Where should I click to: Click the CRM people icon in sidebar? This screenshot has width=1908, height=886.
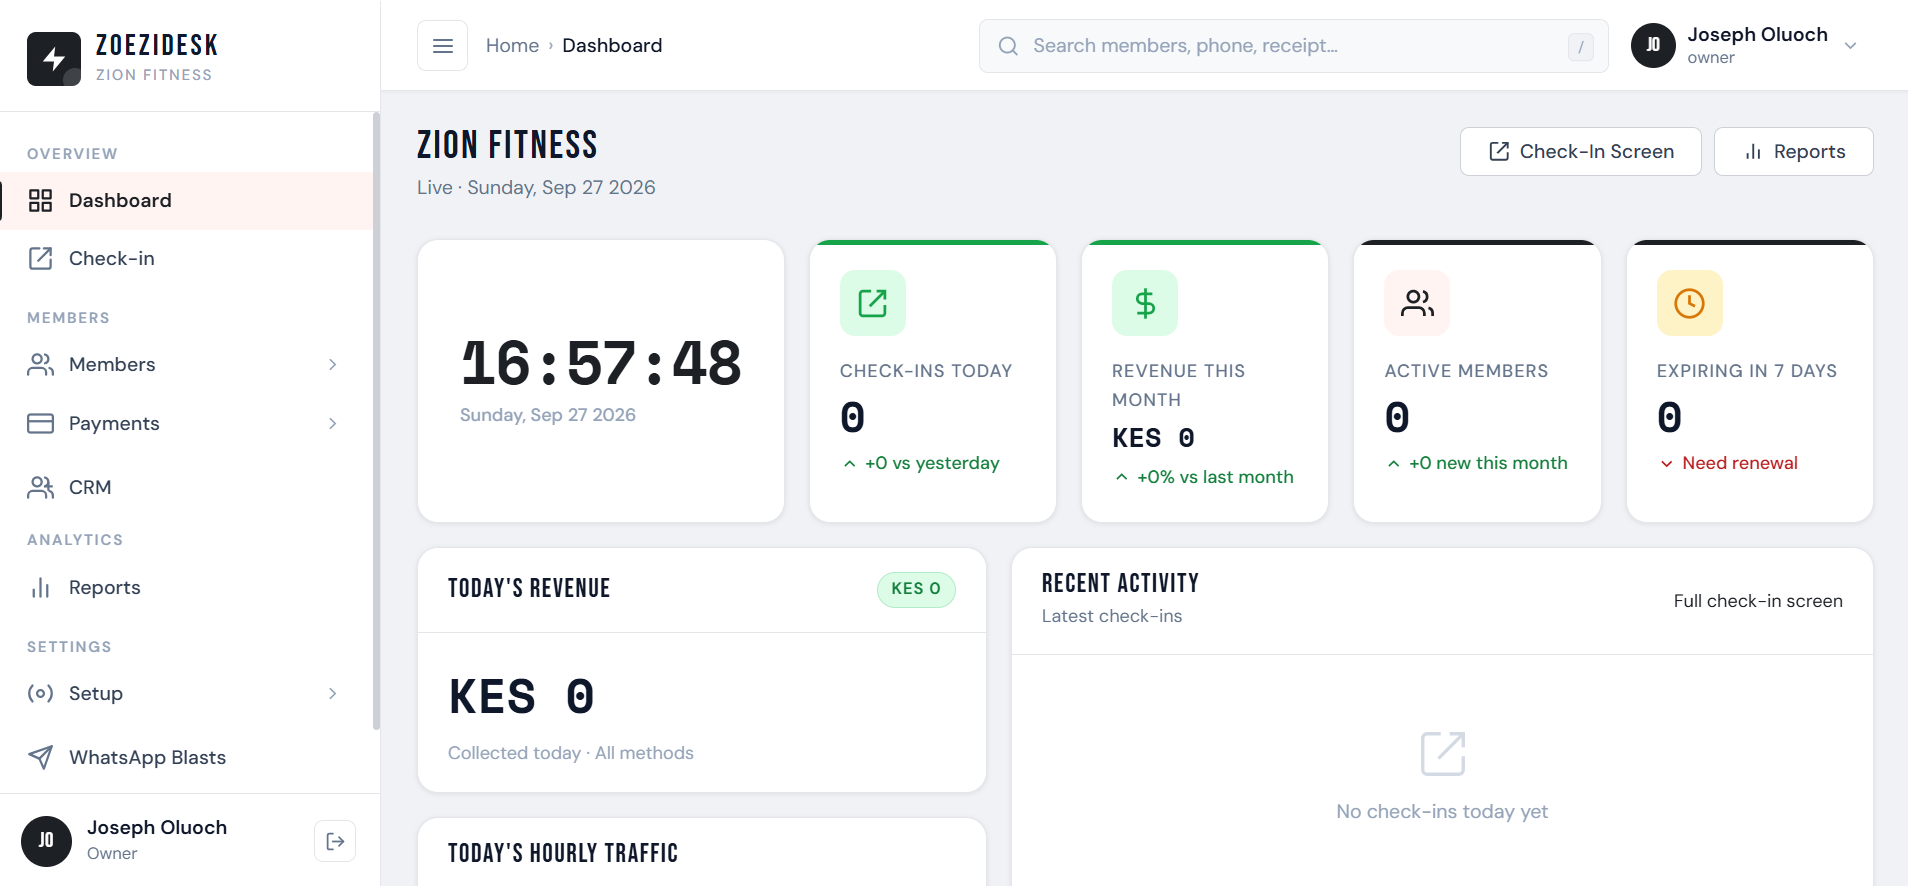(x=40, y=487)
